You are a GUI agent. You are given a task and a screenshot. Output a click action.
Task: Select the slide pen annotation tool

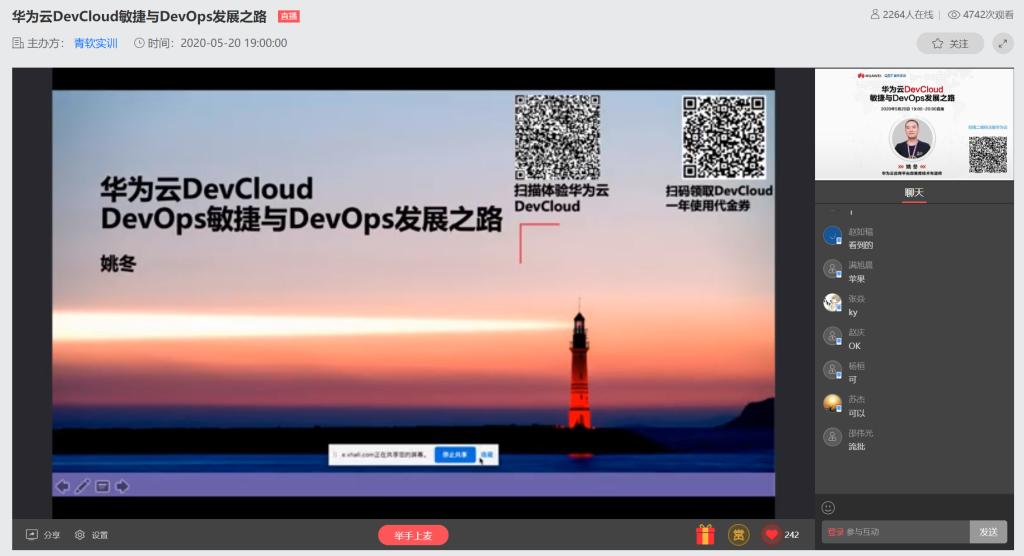(82, 487)
